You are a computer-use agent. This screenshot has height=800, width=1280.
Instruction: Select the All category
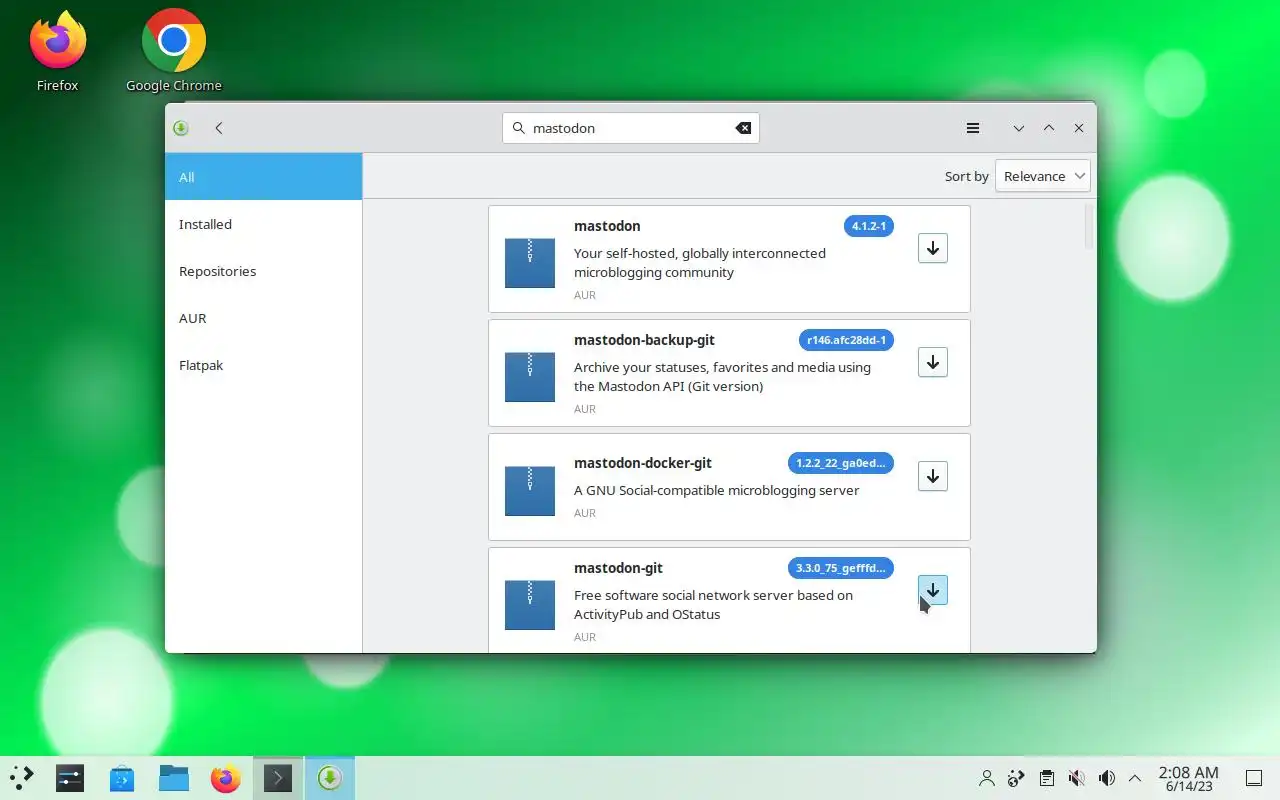pyautogui.click(x=263, y=177)
